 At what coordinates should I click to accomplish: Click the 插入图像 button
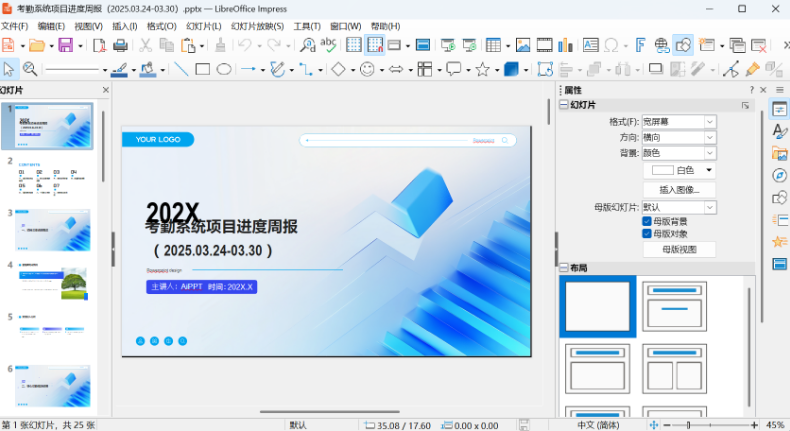coord(679,190)
